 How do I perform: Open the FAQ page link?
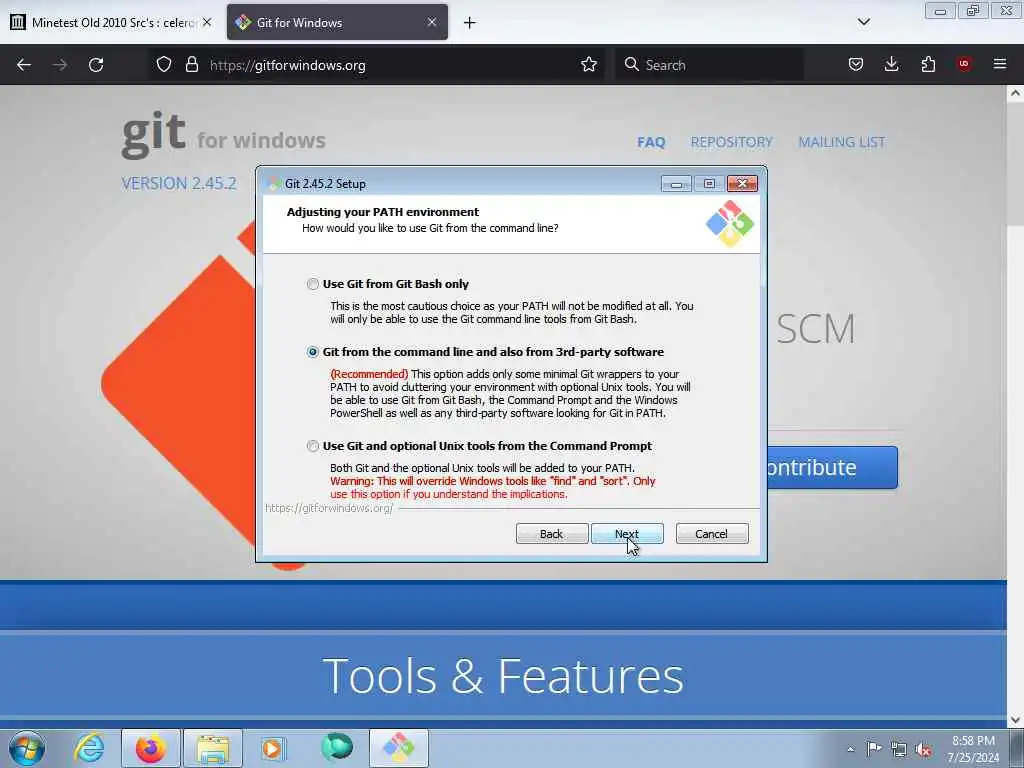pyautogui.click(x=651, y=142)
